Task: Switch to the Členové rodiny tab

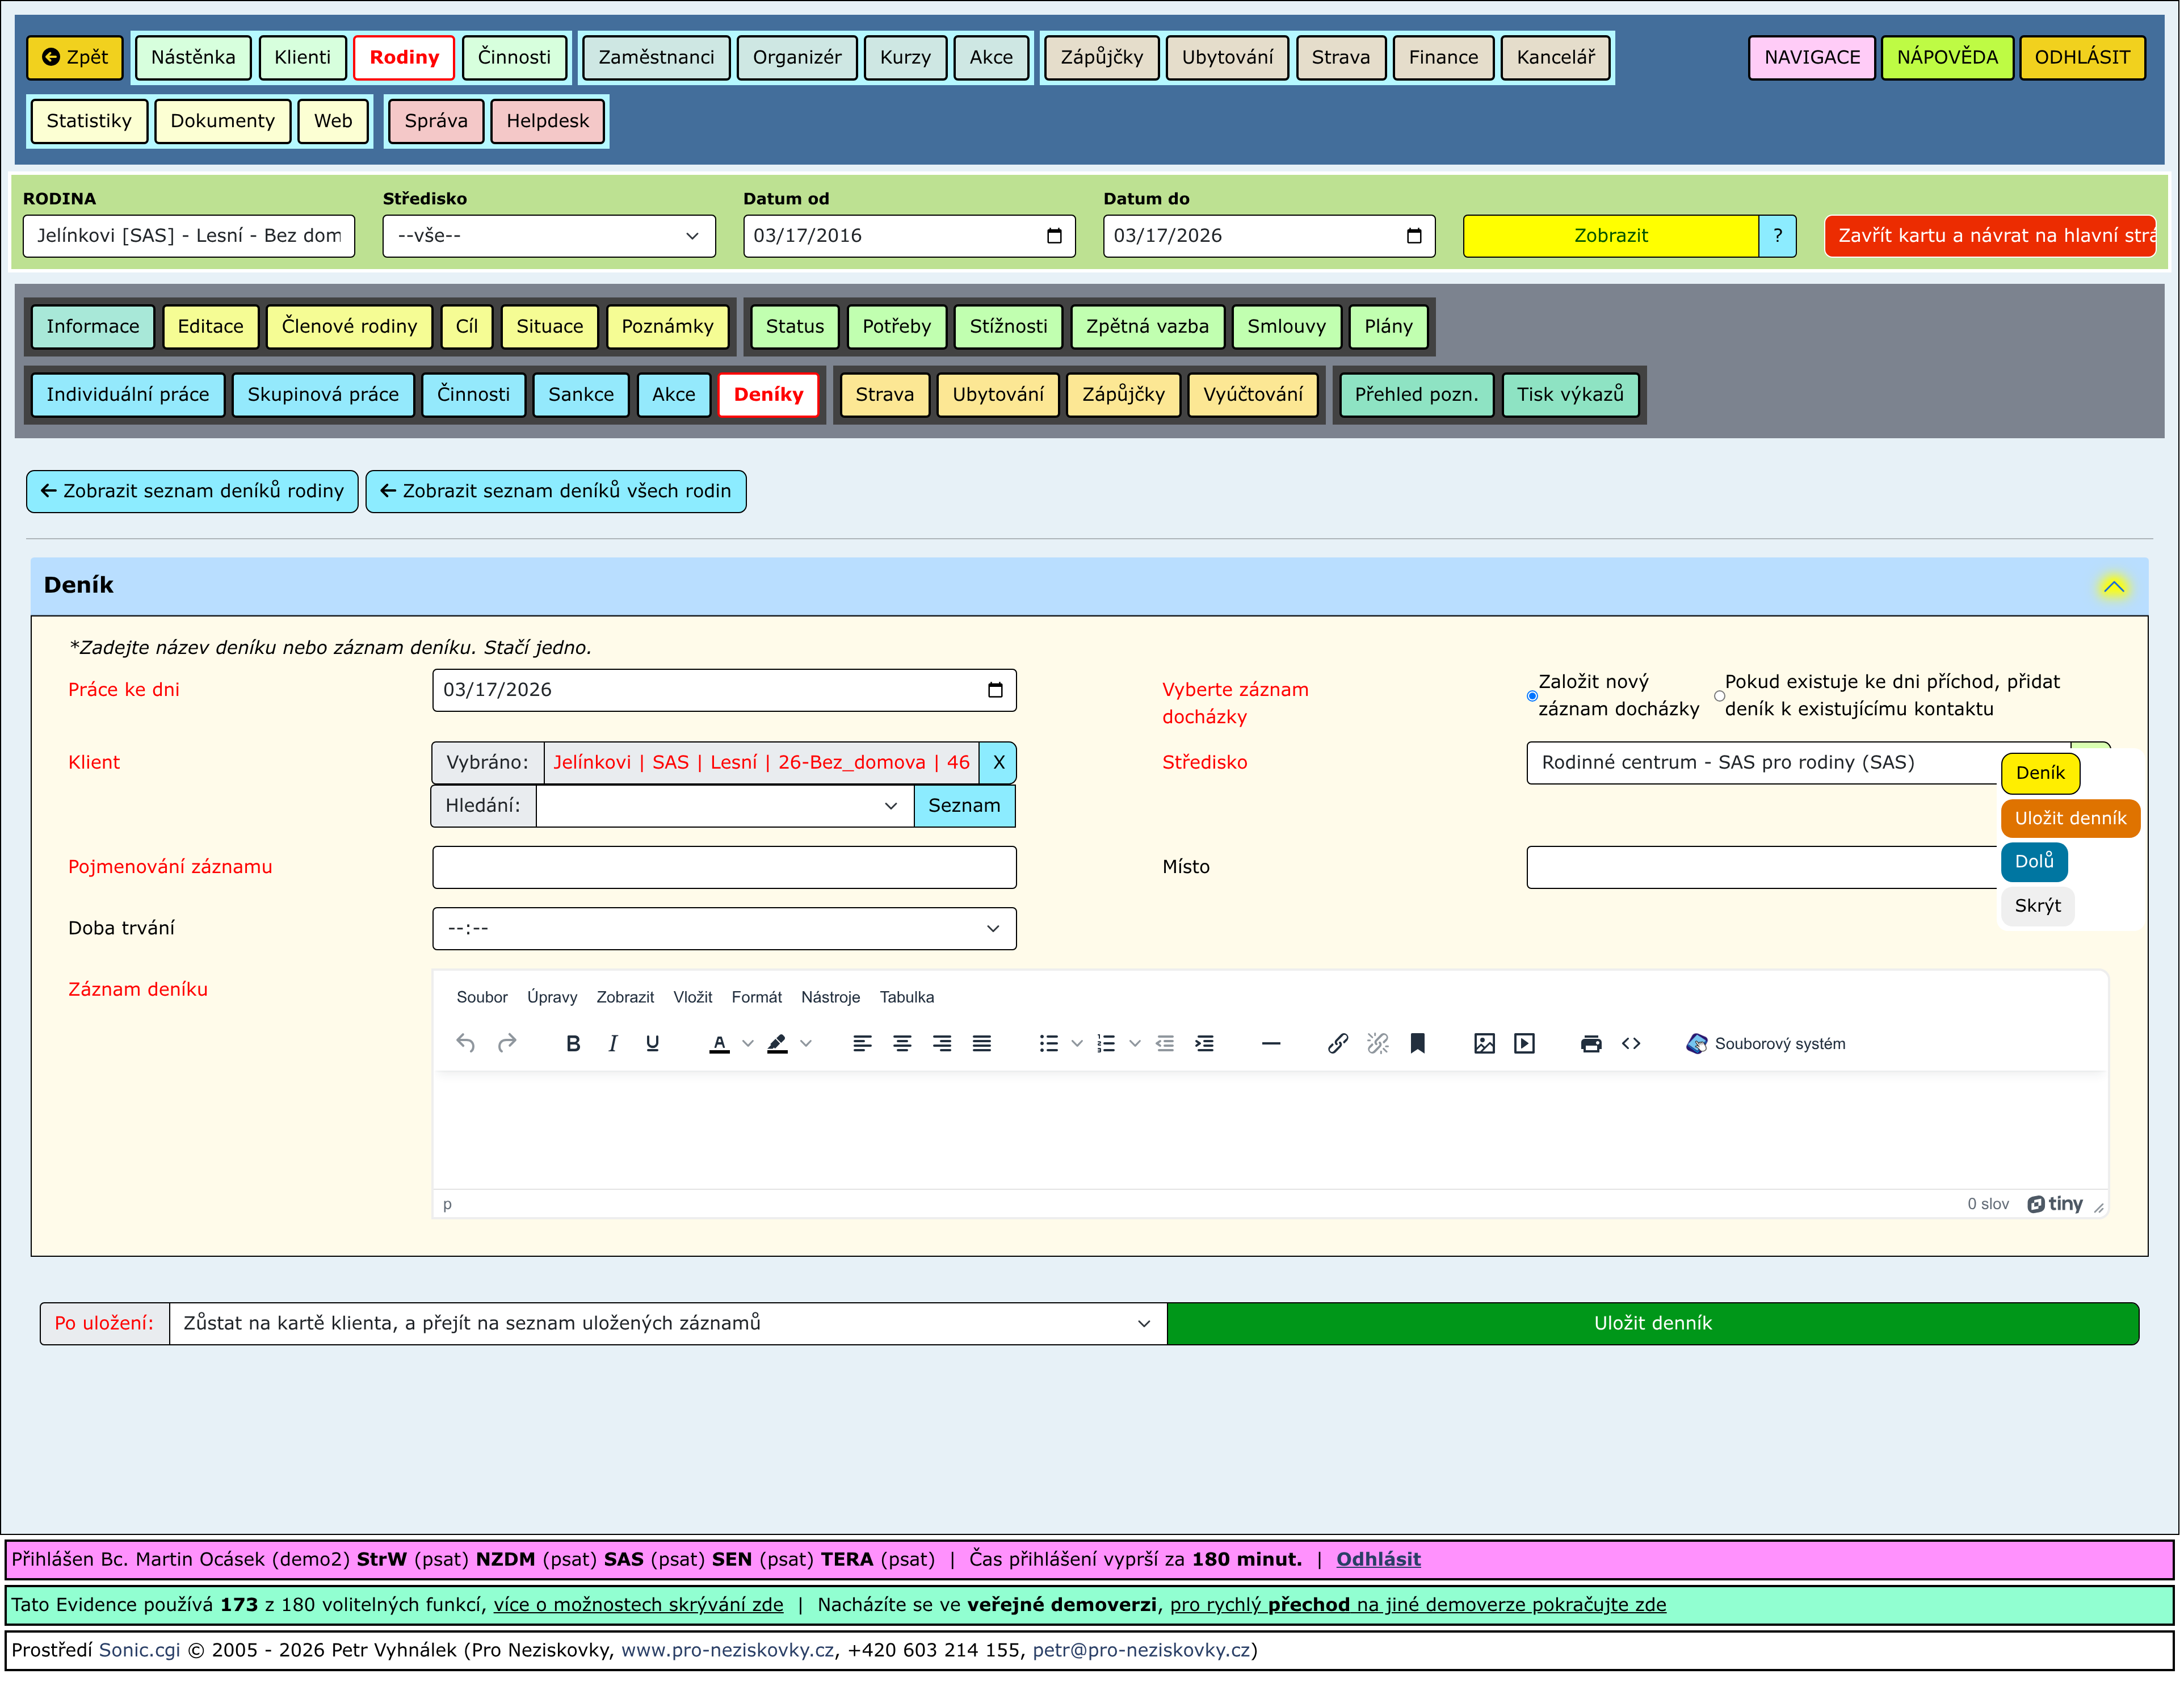Action: coord(349,327)
